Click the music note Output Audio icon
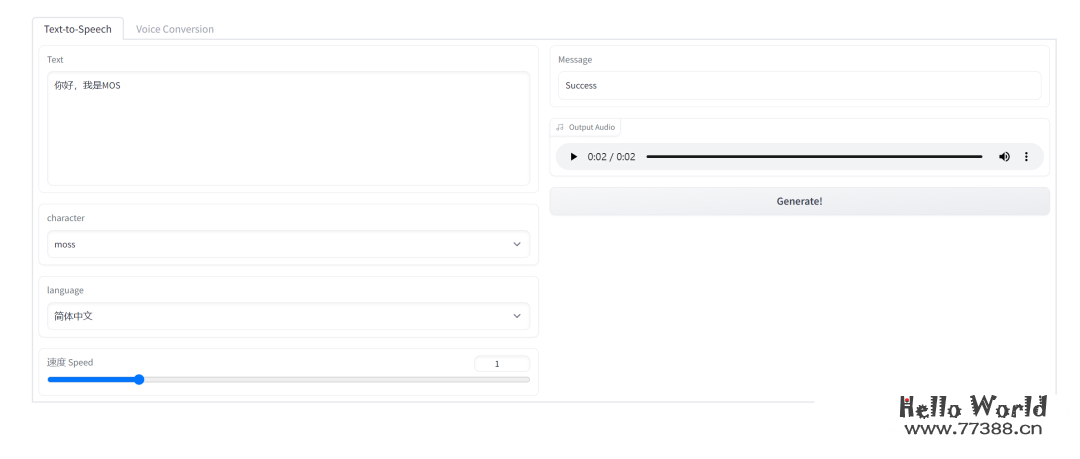The image size is (1080, 459). tap(560, 127)
